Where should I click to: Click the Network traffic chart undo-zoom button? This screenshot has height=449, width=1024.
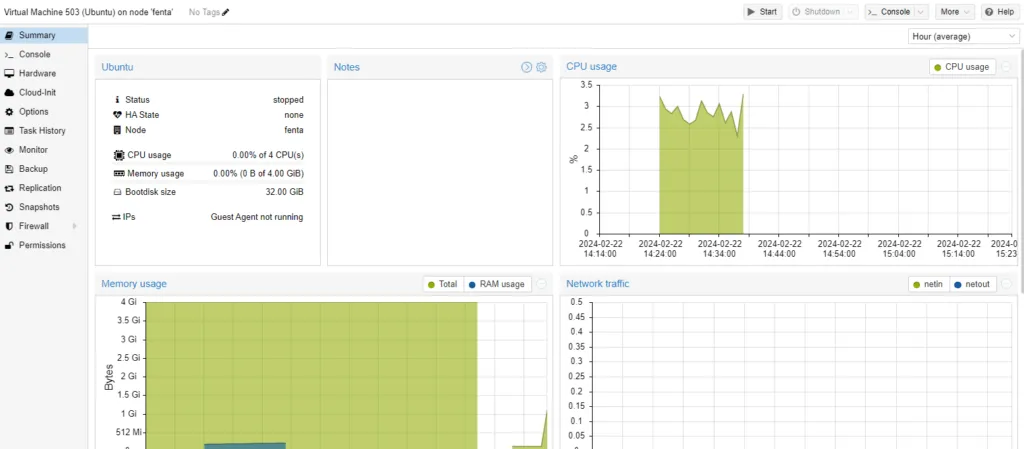[1006, 284]
